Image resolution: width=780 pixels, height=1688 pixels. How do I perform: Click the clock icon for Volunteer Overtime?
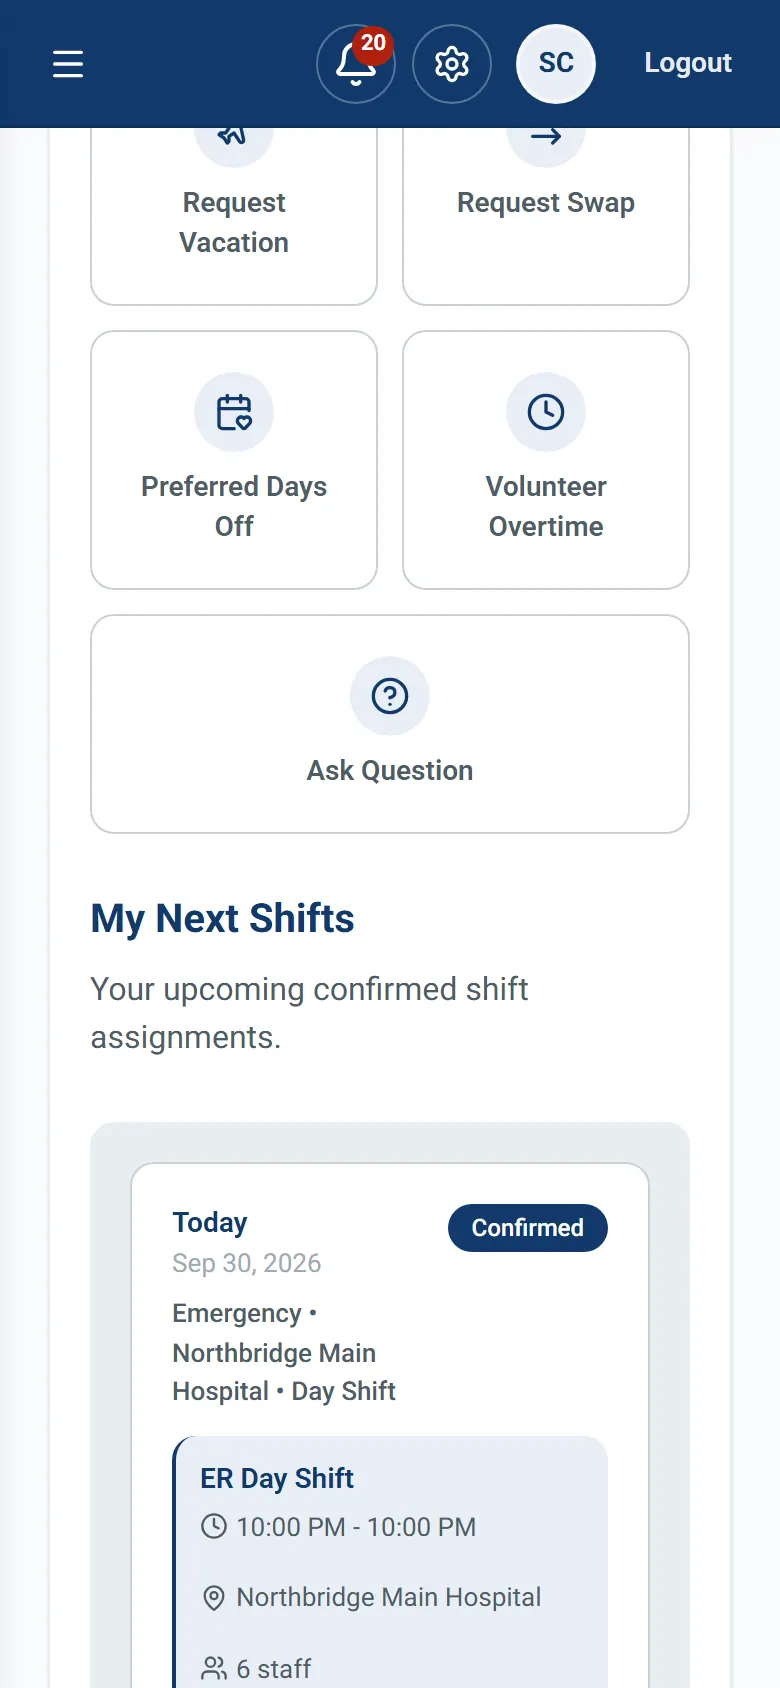click(x=546, y=412)
